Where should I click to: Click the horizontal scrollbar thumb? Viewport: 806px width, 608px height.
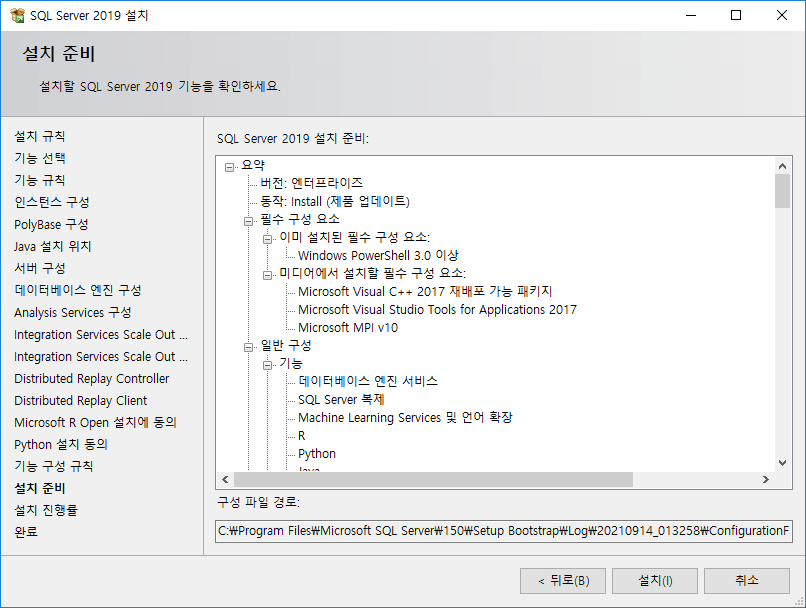coord(433,480)
